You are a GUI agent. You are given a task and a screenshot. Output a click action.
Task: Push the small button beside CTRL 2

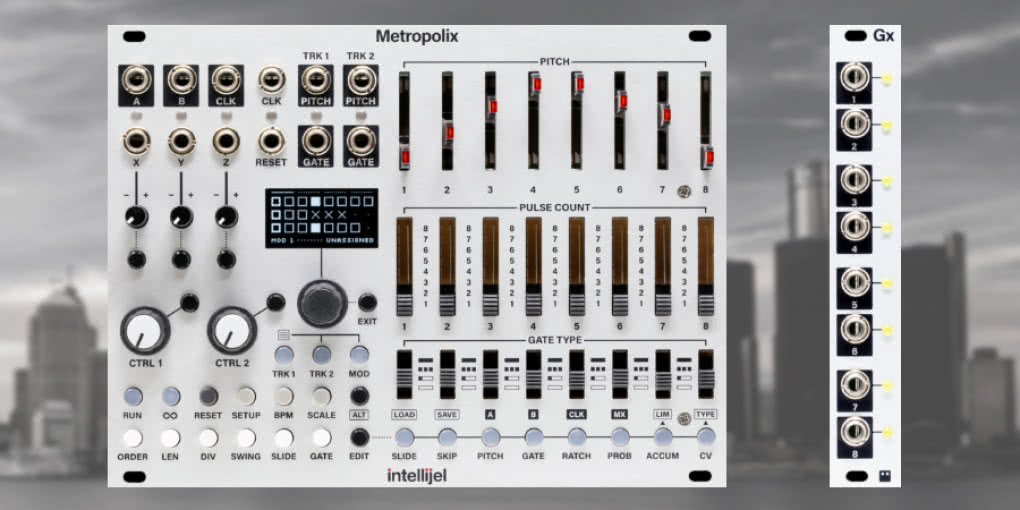[x=276, y=302]
